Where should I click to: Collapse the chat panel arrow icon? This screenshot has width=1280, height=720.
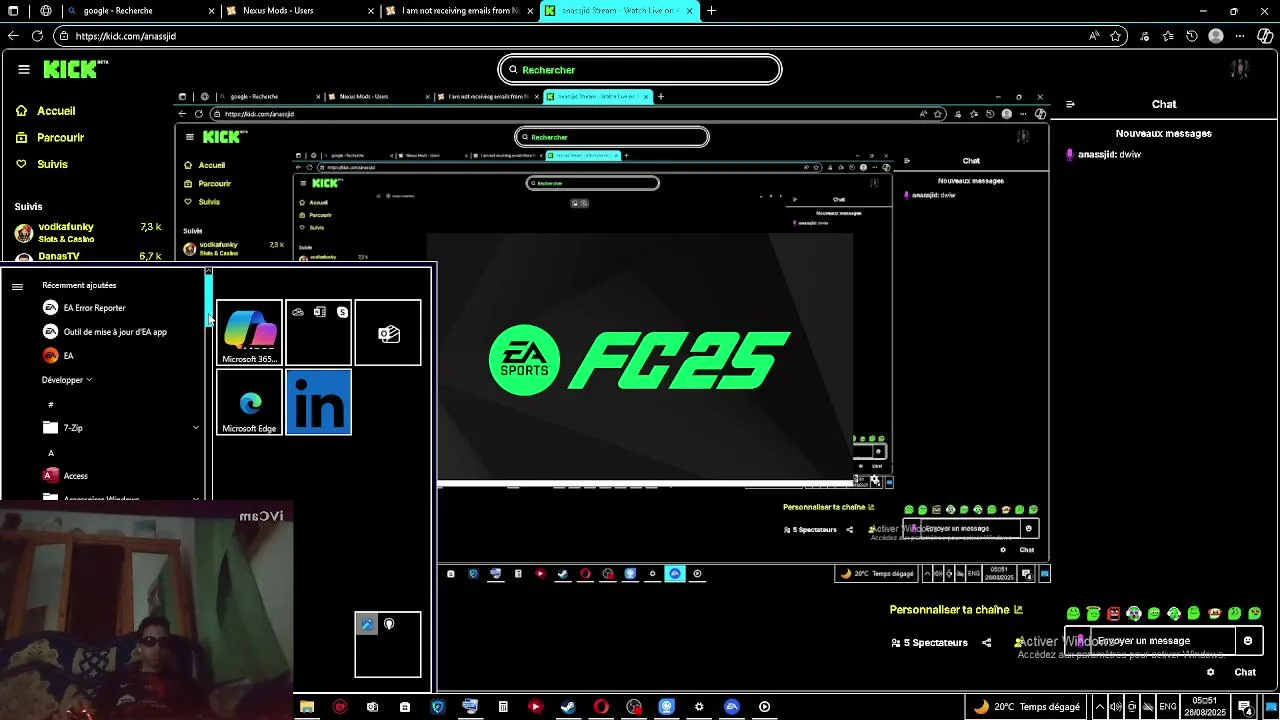(x=1070, y=104)
